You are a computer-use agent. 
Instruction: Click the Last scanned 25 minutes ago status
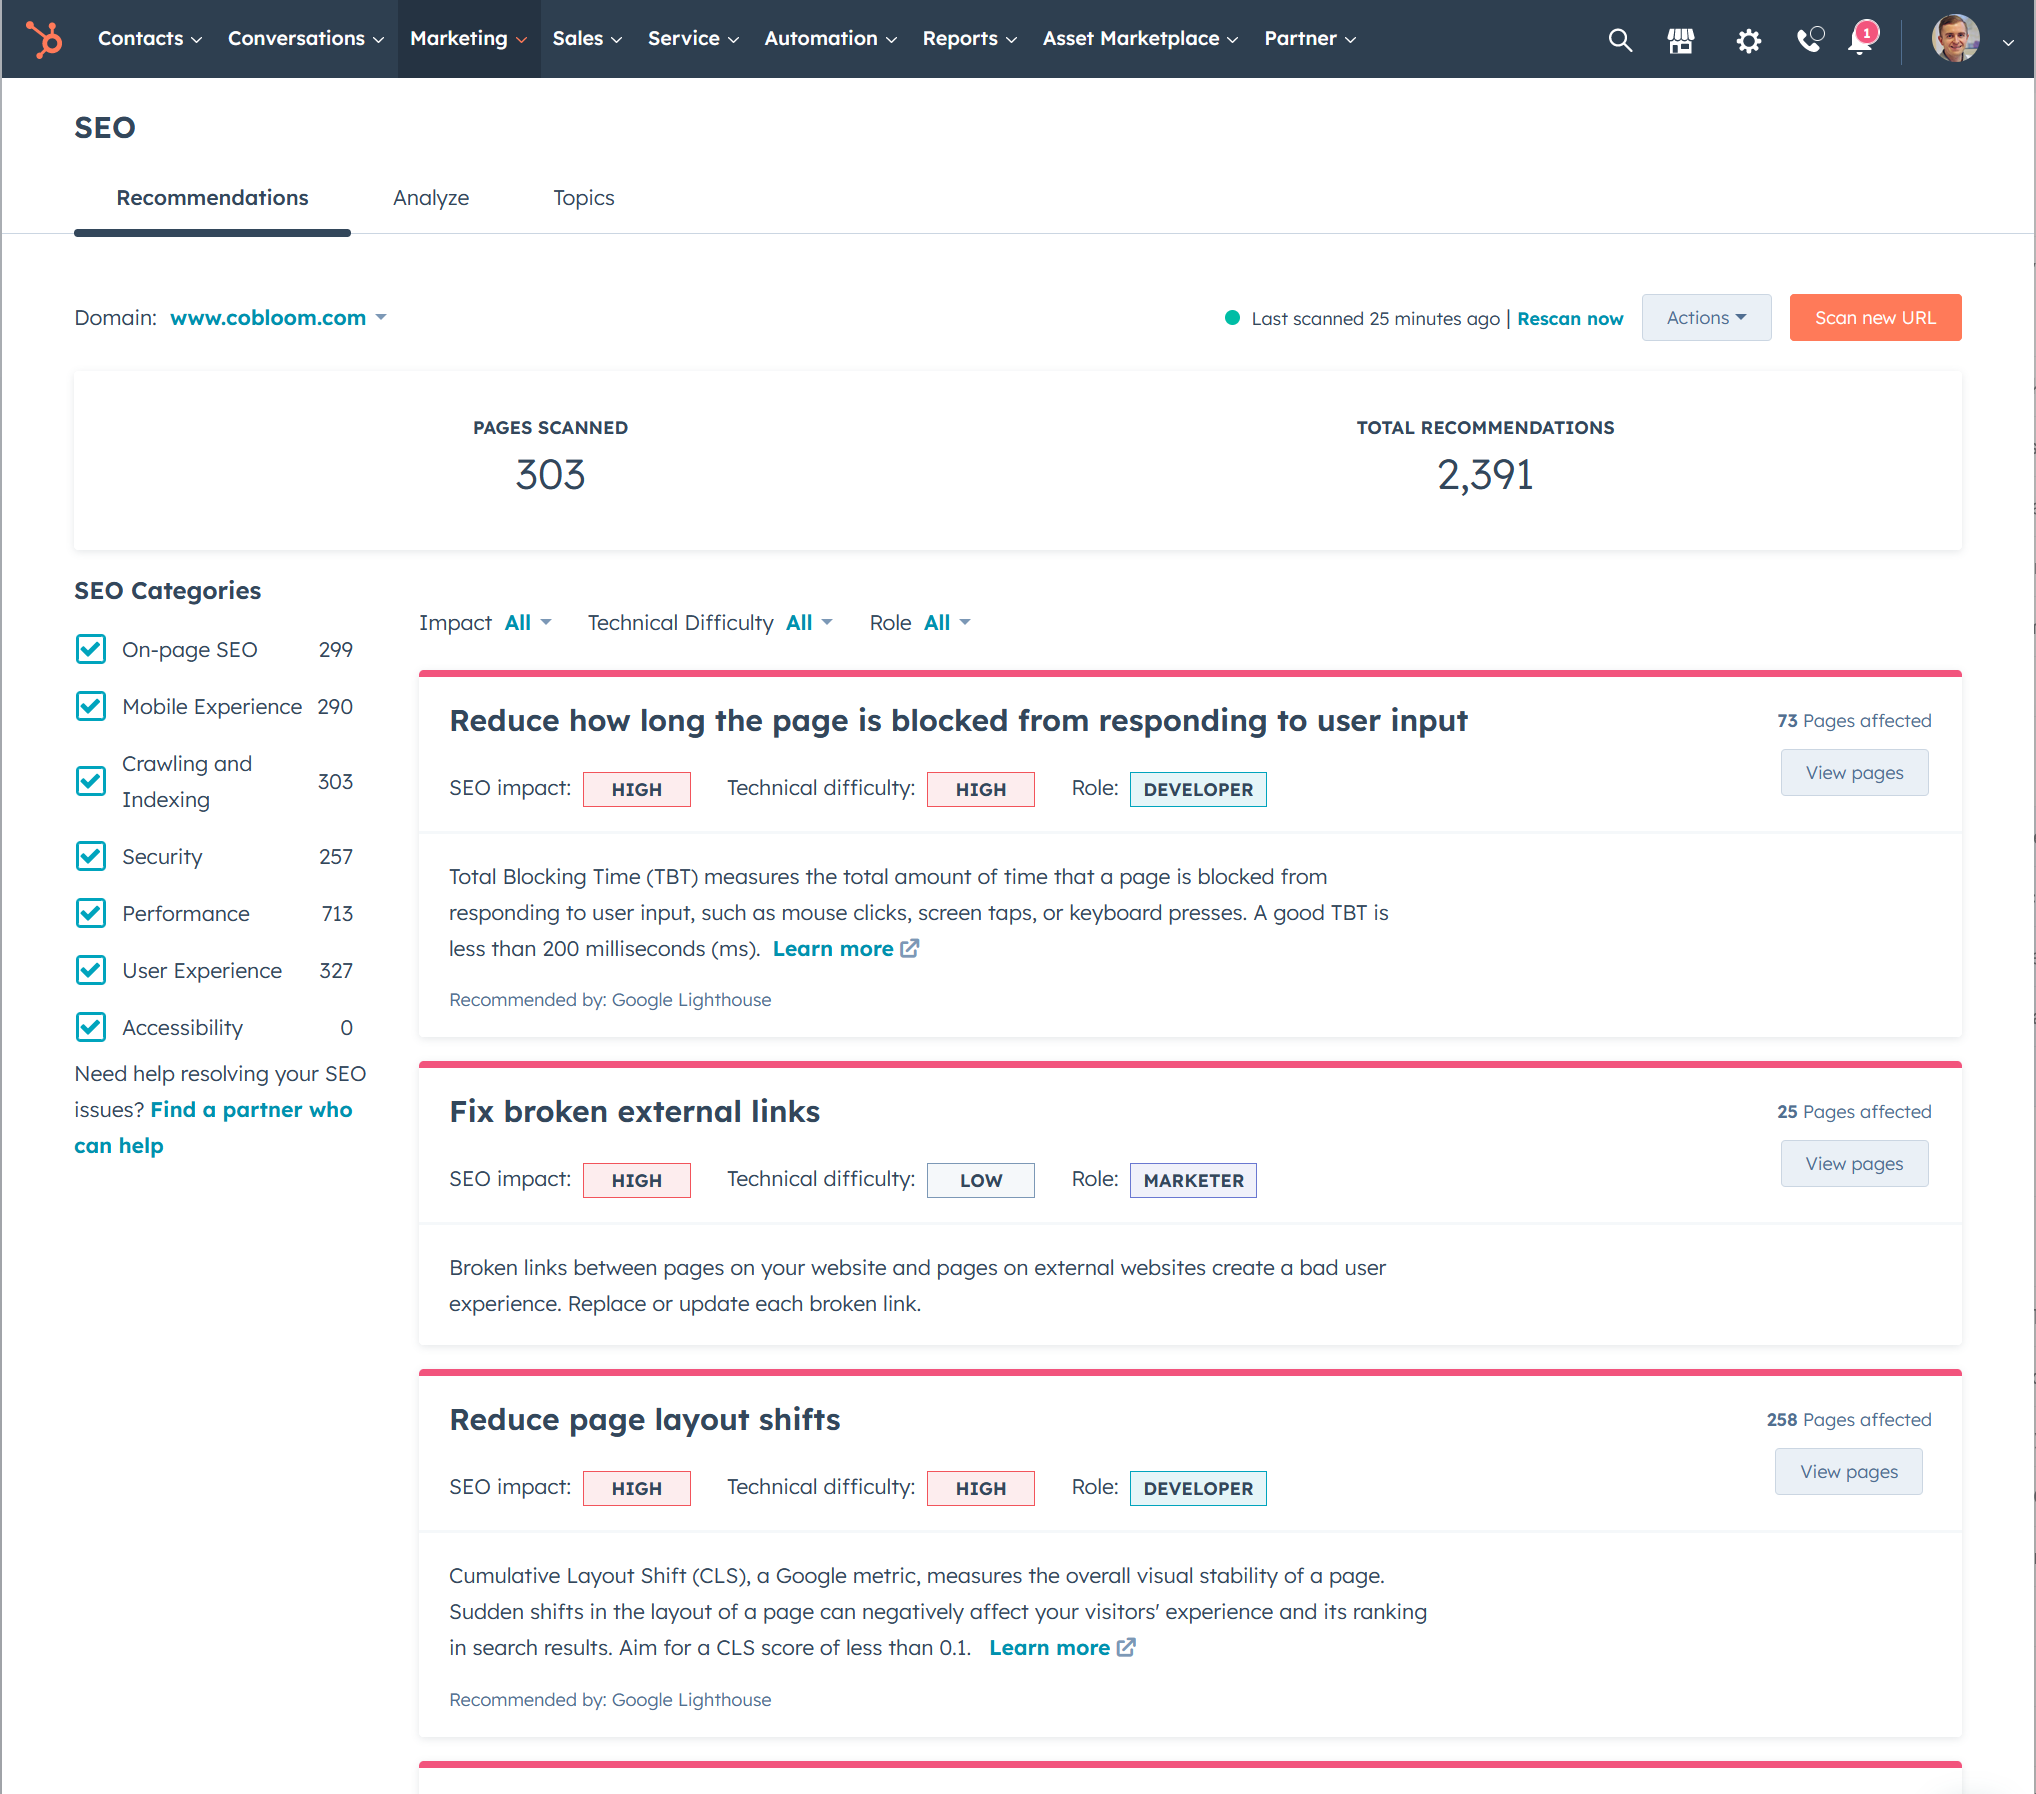pyautogui.click(x=1375, y=319)
